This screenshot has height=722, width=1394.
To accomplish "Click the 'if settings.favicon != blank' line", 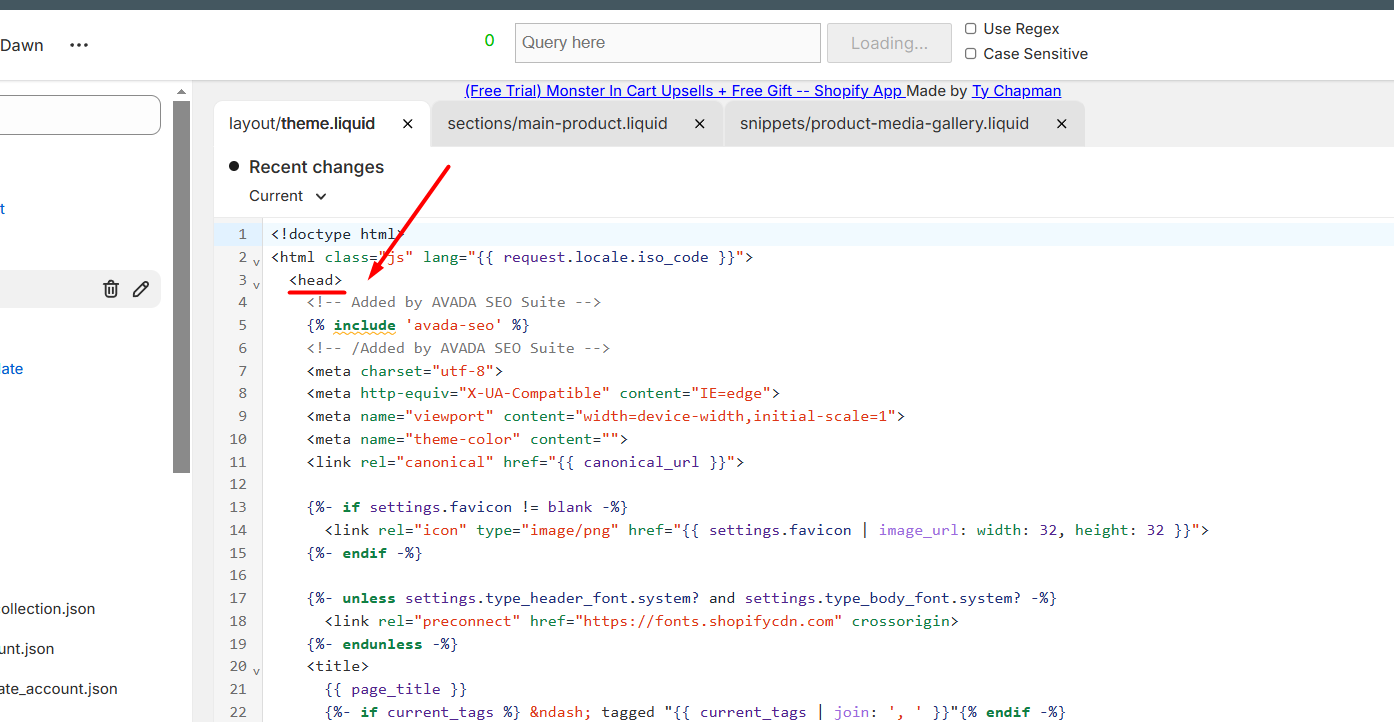I will [467, 507].
